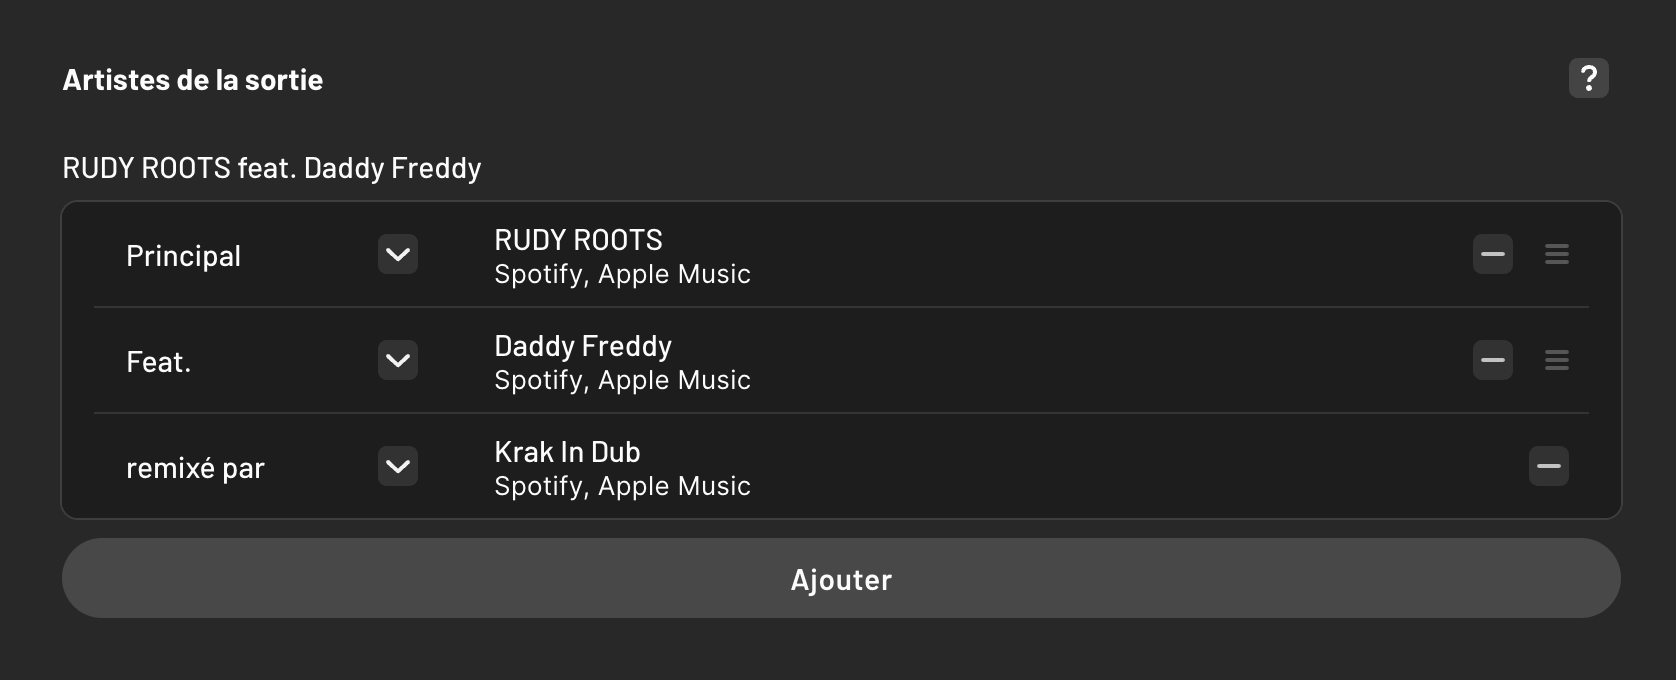Click the RUDY ROOTS feat. Daddy Freddy summary text
1676x680 pixels.
tap(272, 168)
